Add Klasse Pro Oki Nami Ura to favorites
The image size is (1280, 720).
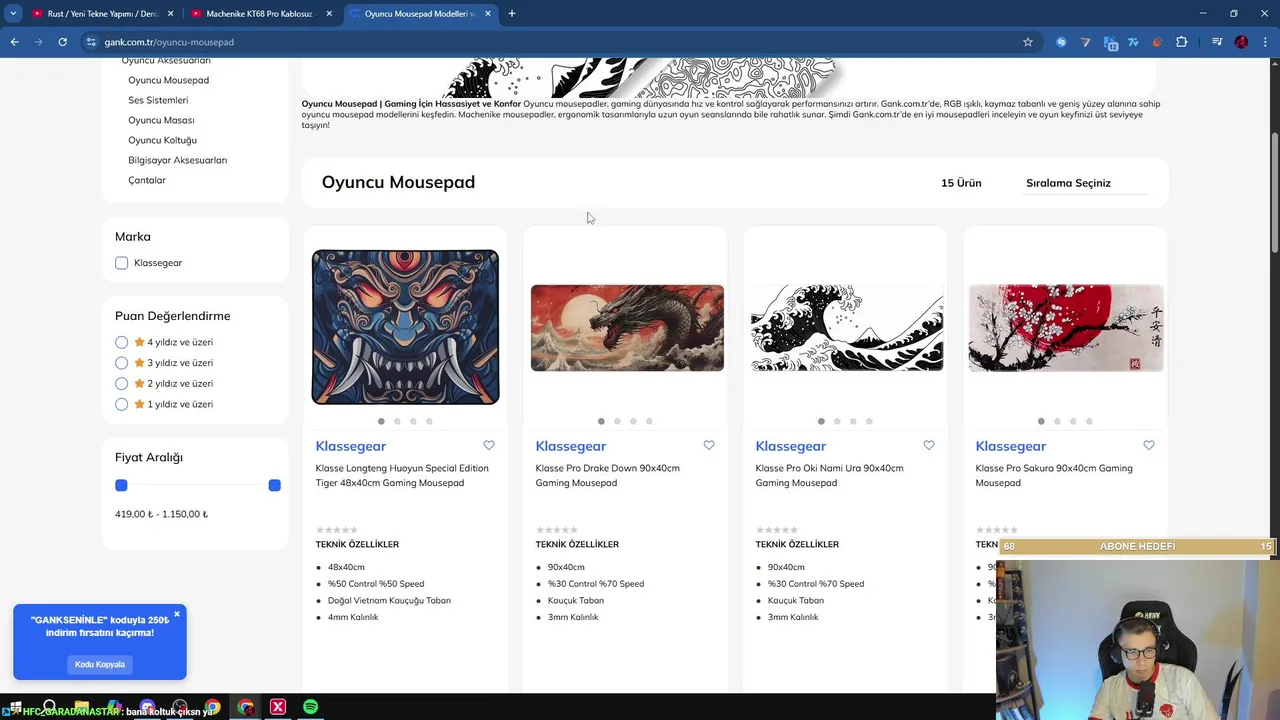coord(929,445)
